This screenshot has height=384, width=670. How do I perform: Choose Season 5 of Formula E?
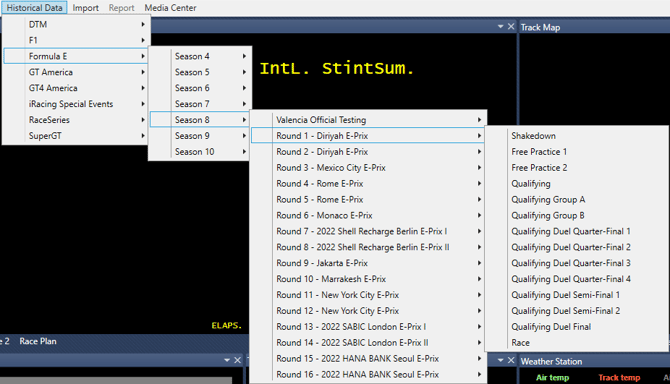pyautogui.click(x=200, y=72)
